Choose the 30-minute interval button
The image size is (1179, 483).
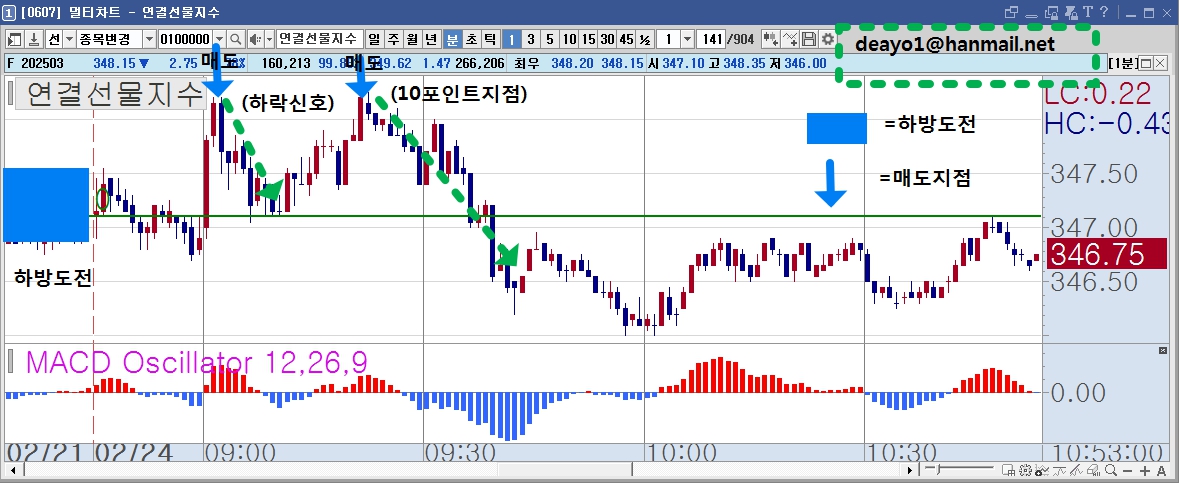point(607,39)
